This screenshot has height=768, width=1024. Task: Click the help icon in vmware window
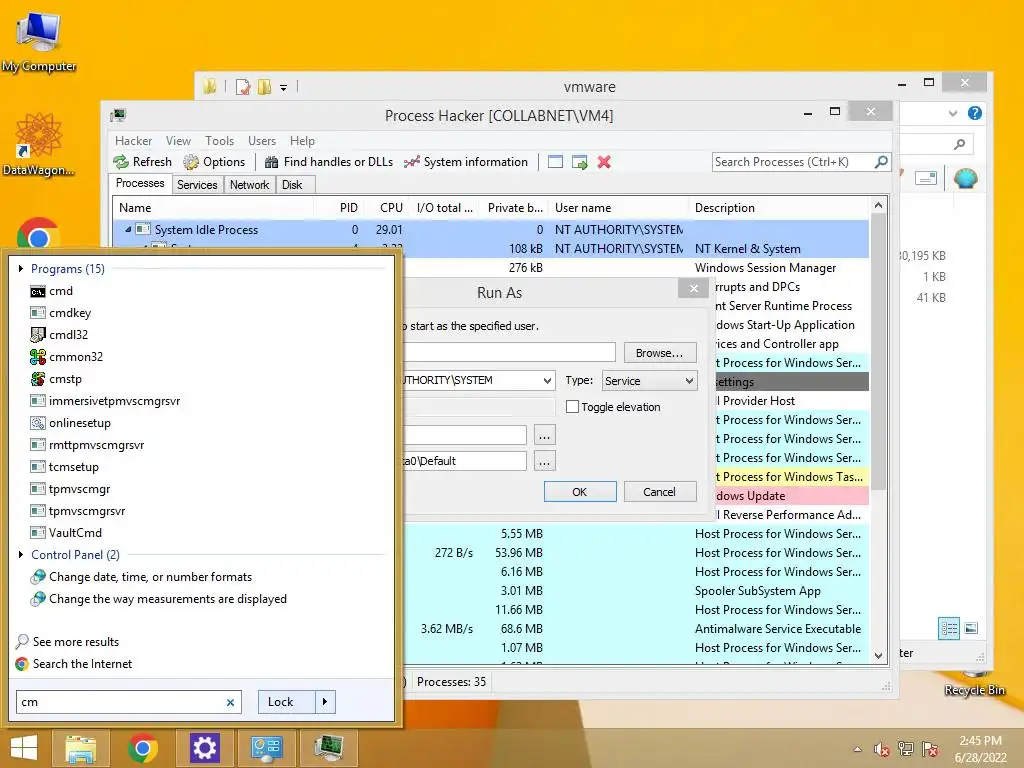(x=975, y=113)
